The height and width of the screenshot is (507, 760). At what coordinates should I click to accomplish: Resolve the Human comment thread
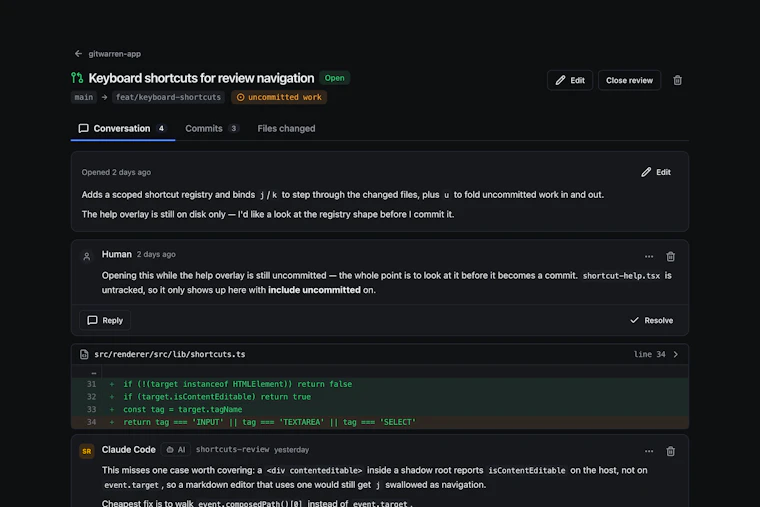[x=651, y=320]
